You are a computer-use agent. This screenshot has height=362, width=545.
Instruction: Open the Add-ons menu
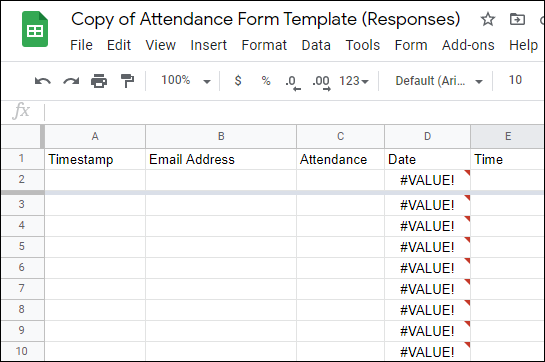pyautogui.click(x=468, y=45)
